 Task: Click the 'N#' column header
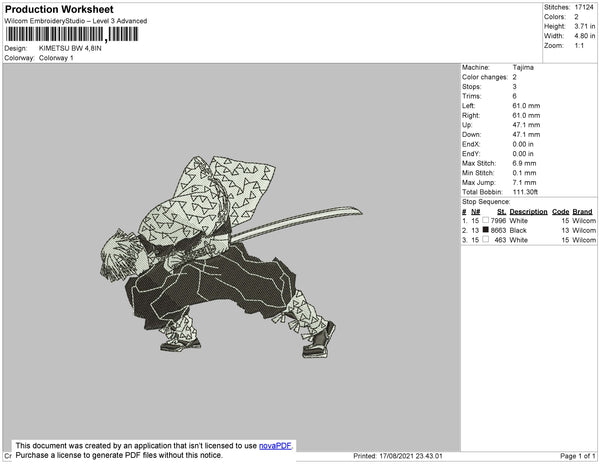(x=475, y=212)
